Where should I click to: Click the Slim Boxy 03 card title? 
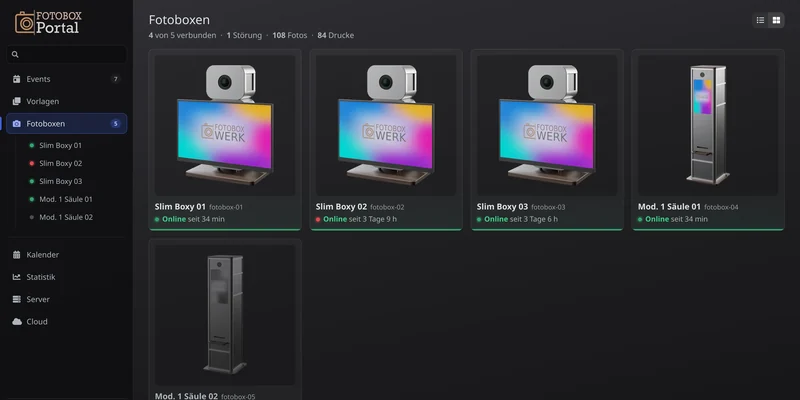pyautogui.click(x=502, y=207)
